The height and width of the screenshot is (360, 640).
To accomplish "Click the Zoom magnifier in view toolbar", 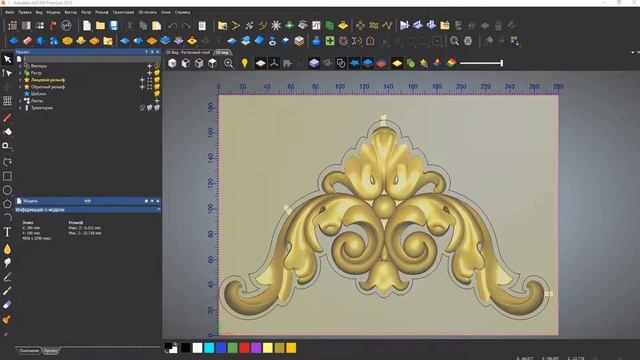I will coord(229,63).
